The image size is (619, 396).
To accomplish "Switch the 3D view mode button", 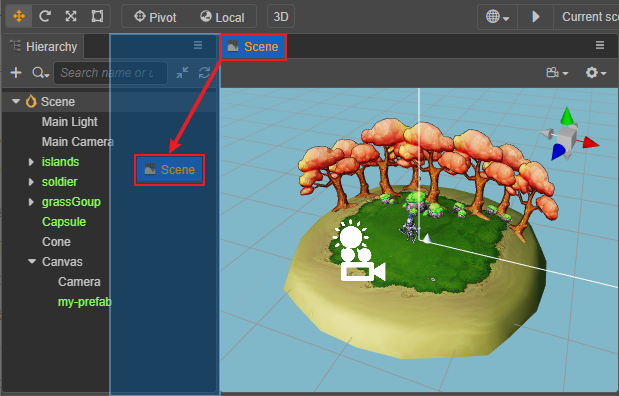I will (281, 17).
